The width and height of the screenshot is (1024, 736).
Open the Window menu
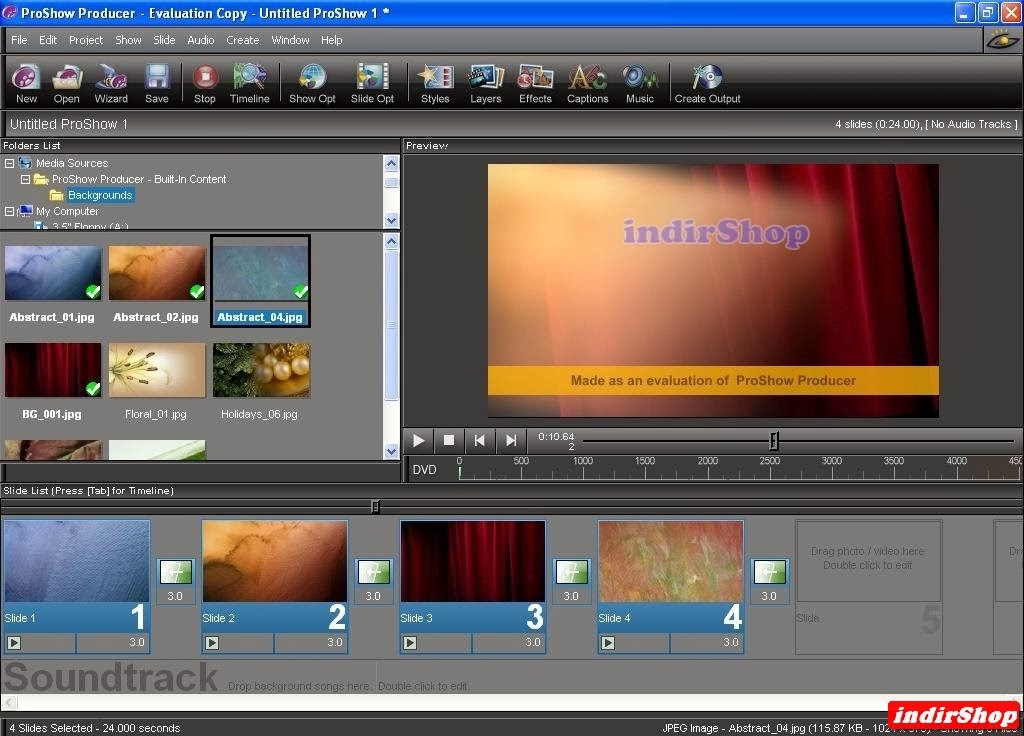[x=290, y=40]
